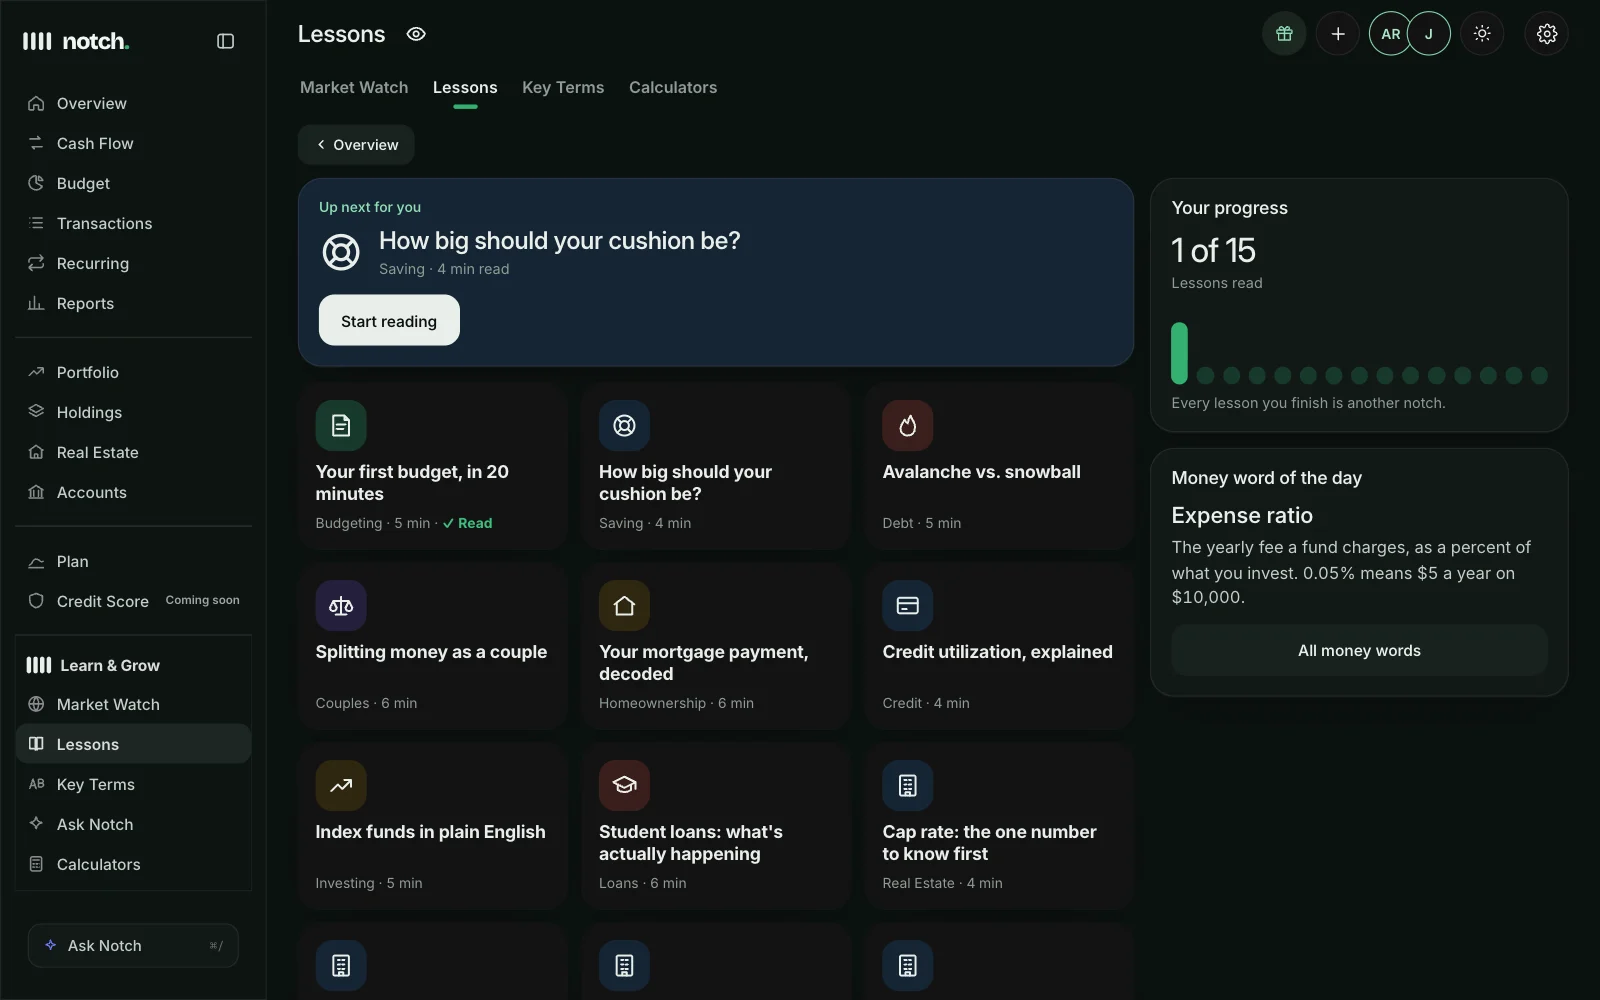Open Recurring in sidebar
The height and width of the screenshot is (1000, 1600).
[x=134, y=264]
